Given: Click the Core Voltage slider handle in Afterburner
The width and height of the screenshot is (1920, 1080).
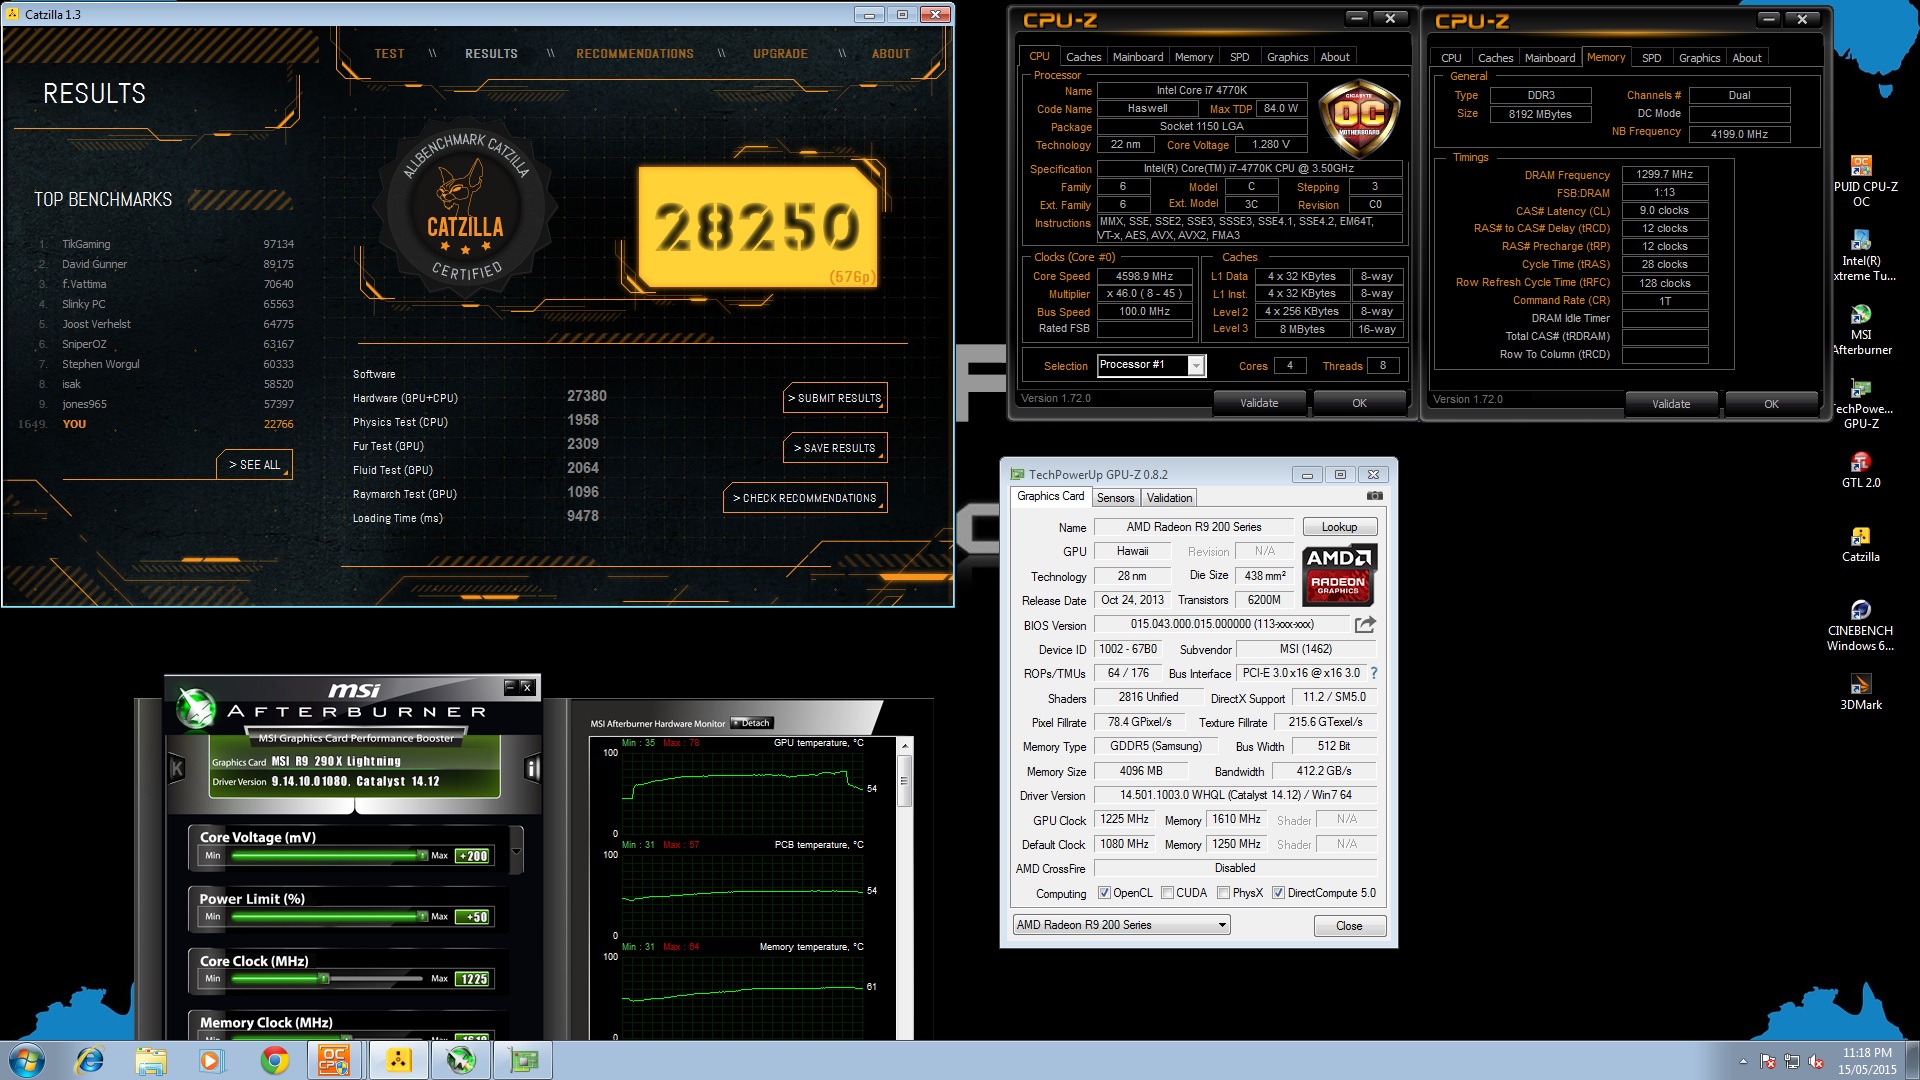Looking at the screenshot, I should click(x=423, y=856).
